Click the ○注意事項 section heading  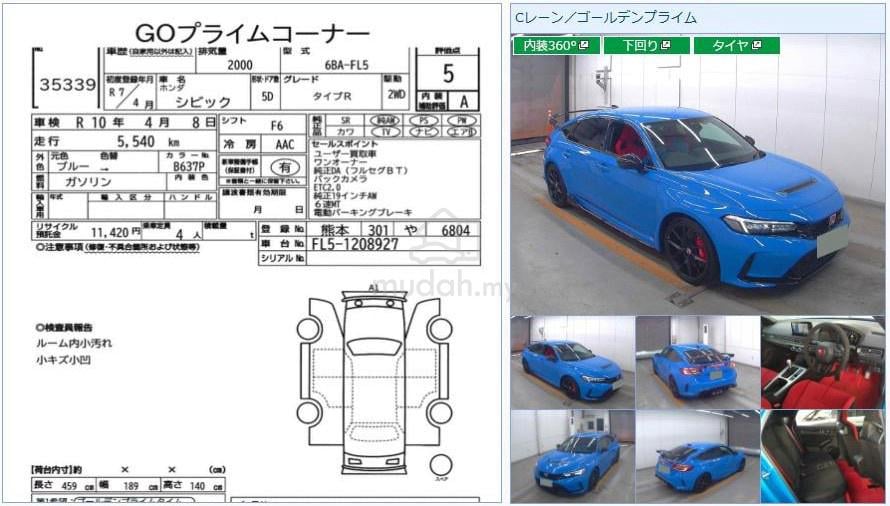click(x=117, y=248)
